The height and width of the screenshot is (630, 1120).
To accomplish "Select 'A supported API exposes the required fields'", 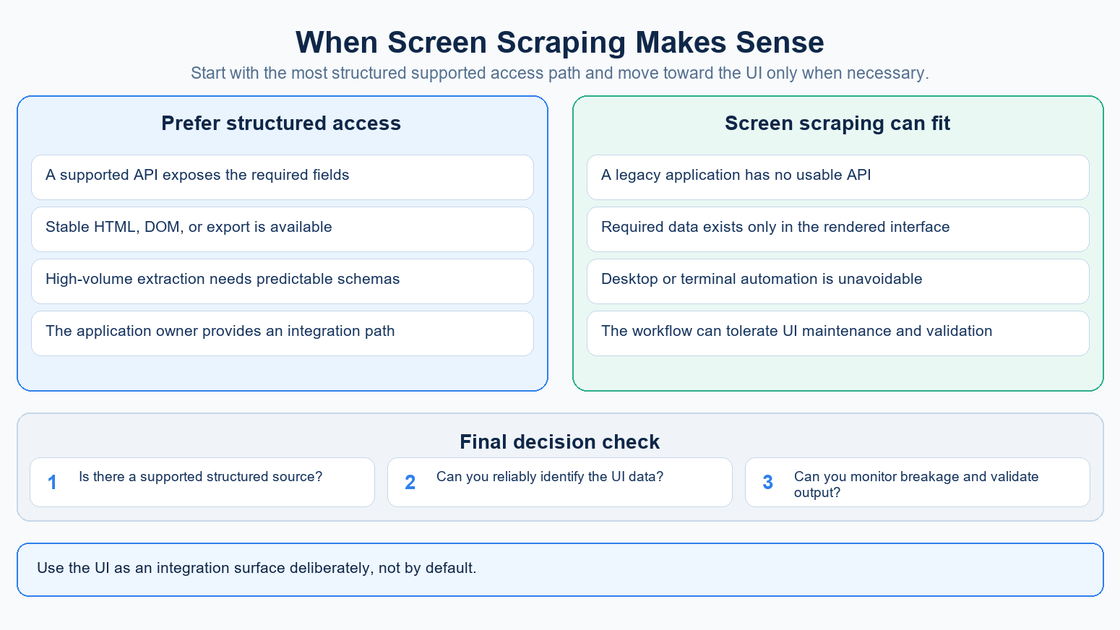I will point(282,177).
